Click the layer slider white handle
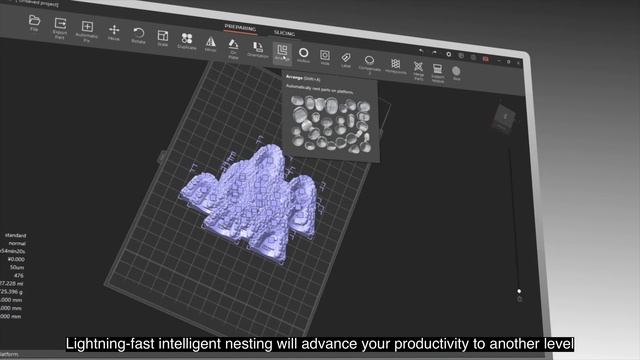This screenshot has height=360, width=640. point(519,291)
